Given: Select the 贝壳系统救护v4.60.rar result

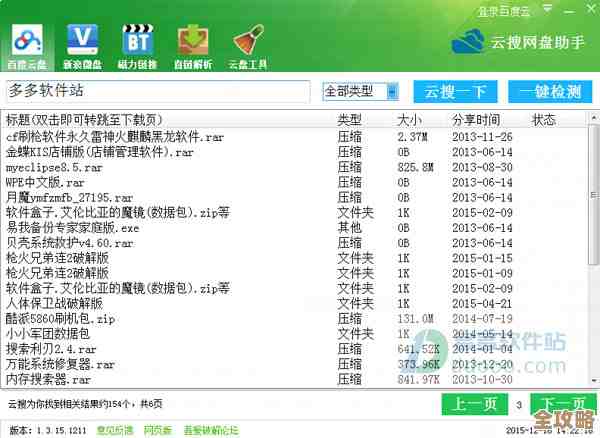Looking at the screenshot, I should pos(295,243).
